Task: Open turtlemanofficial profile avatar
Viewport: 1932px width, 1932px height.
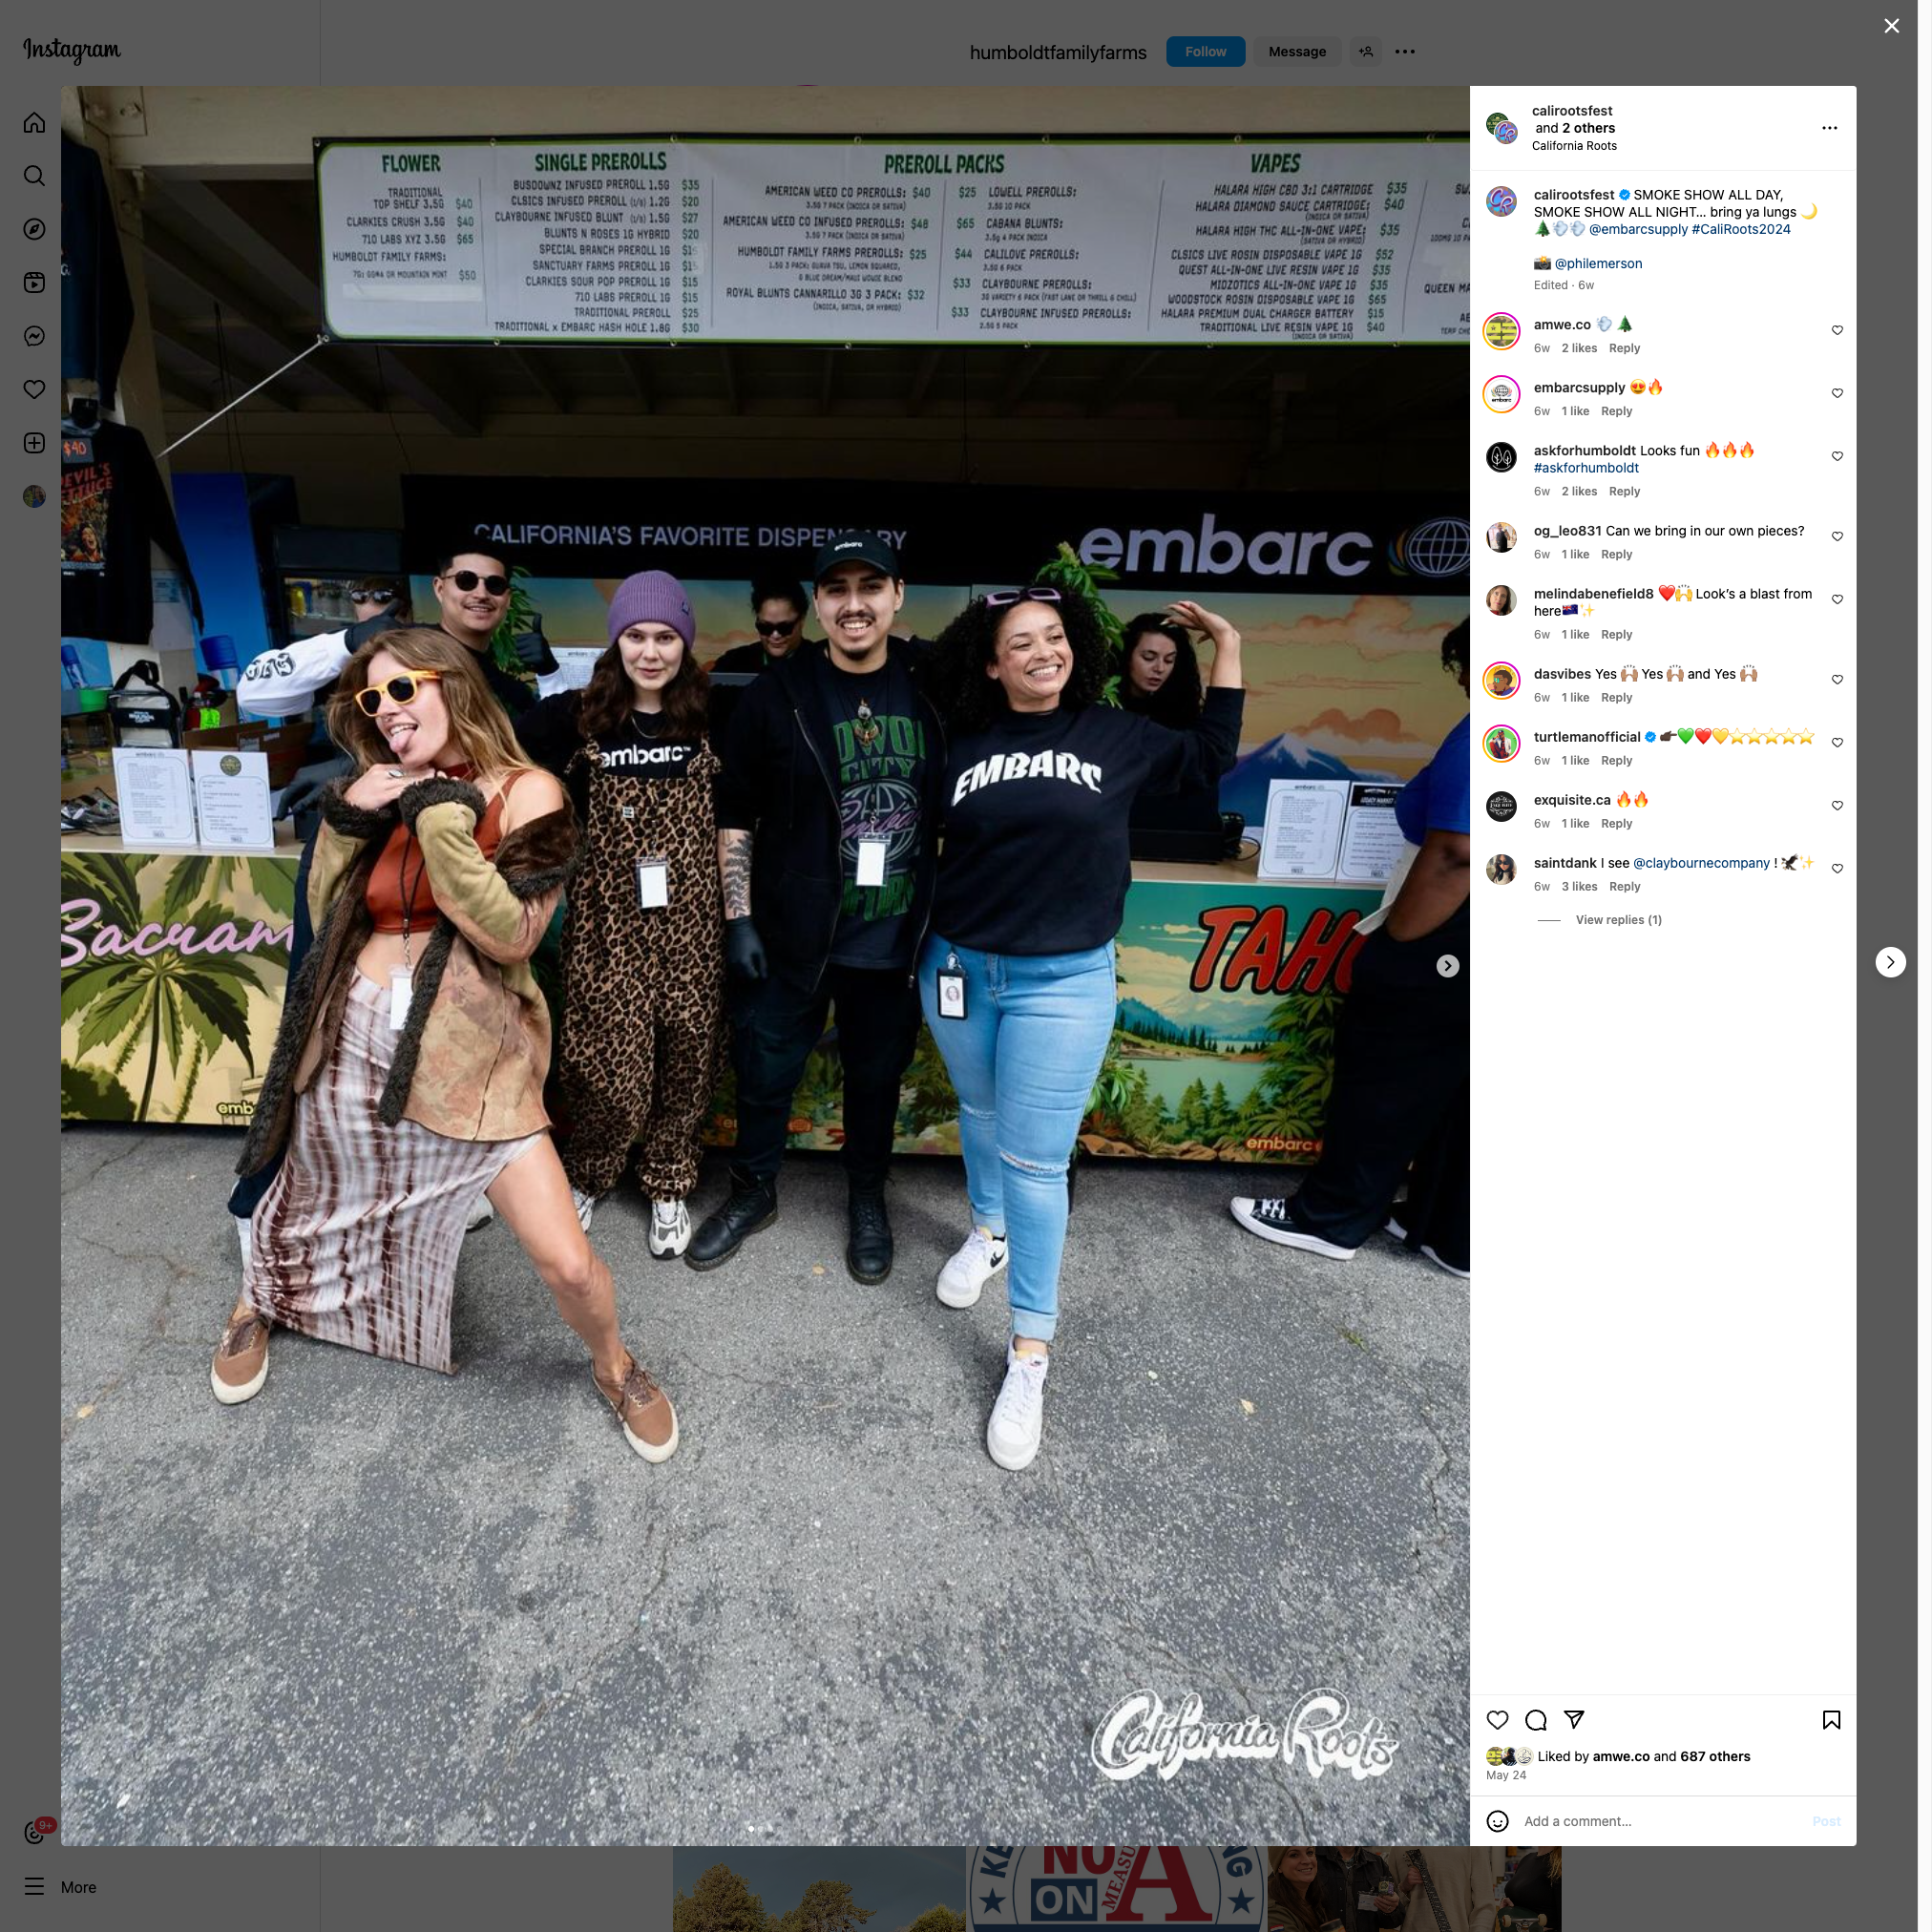Action: coord(1501,743)
